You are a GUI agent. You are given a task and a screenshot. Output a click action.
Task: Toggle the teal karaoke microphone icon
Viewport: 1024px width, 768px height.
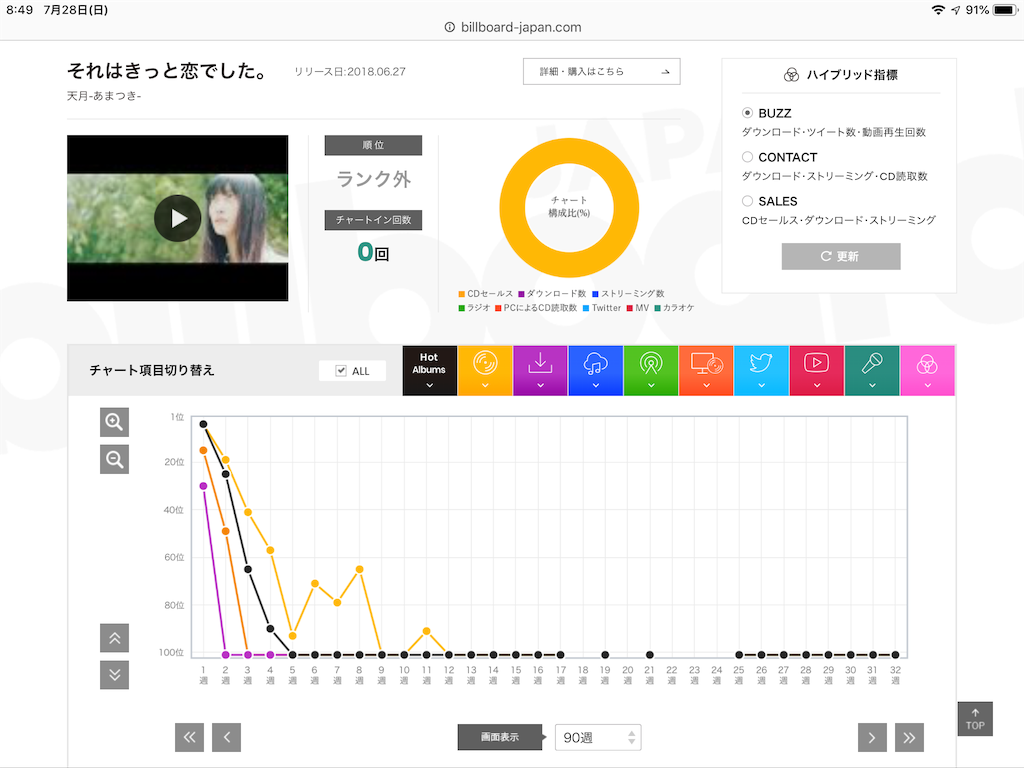[x=872, y=370]
